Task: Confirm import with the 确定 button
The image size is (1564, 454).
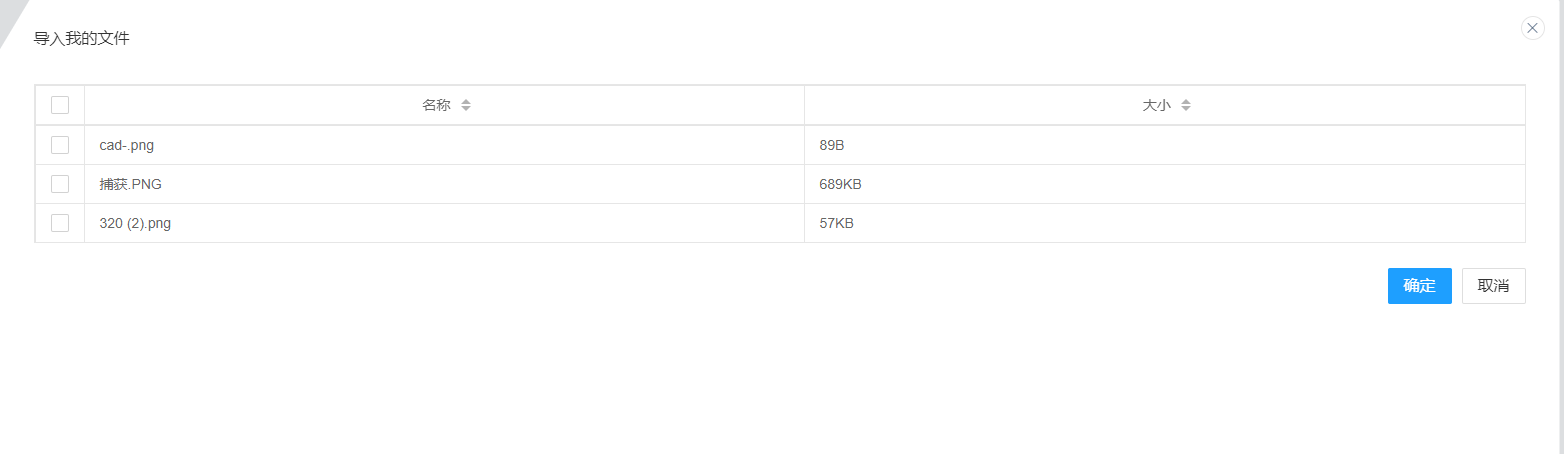Action: [x=1419, y=286]
